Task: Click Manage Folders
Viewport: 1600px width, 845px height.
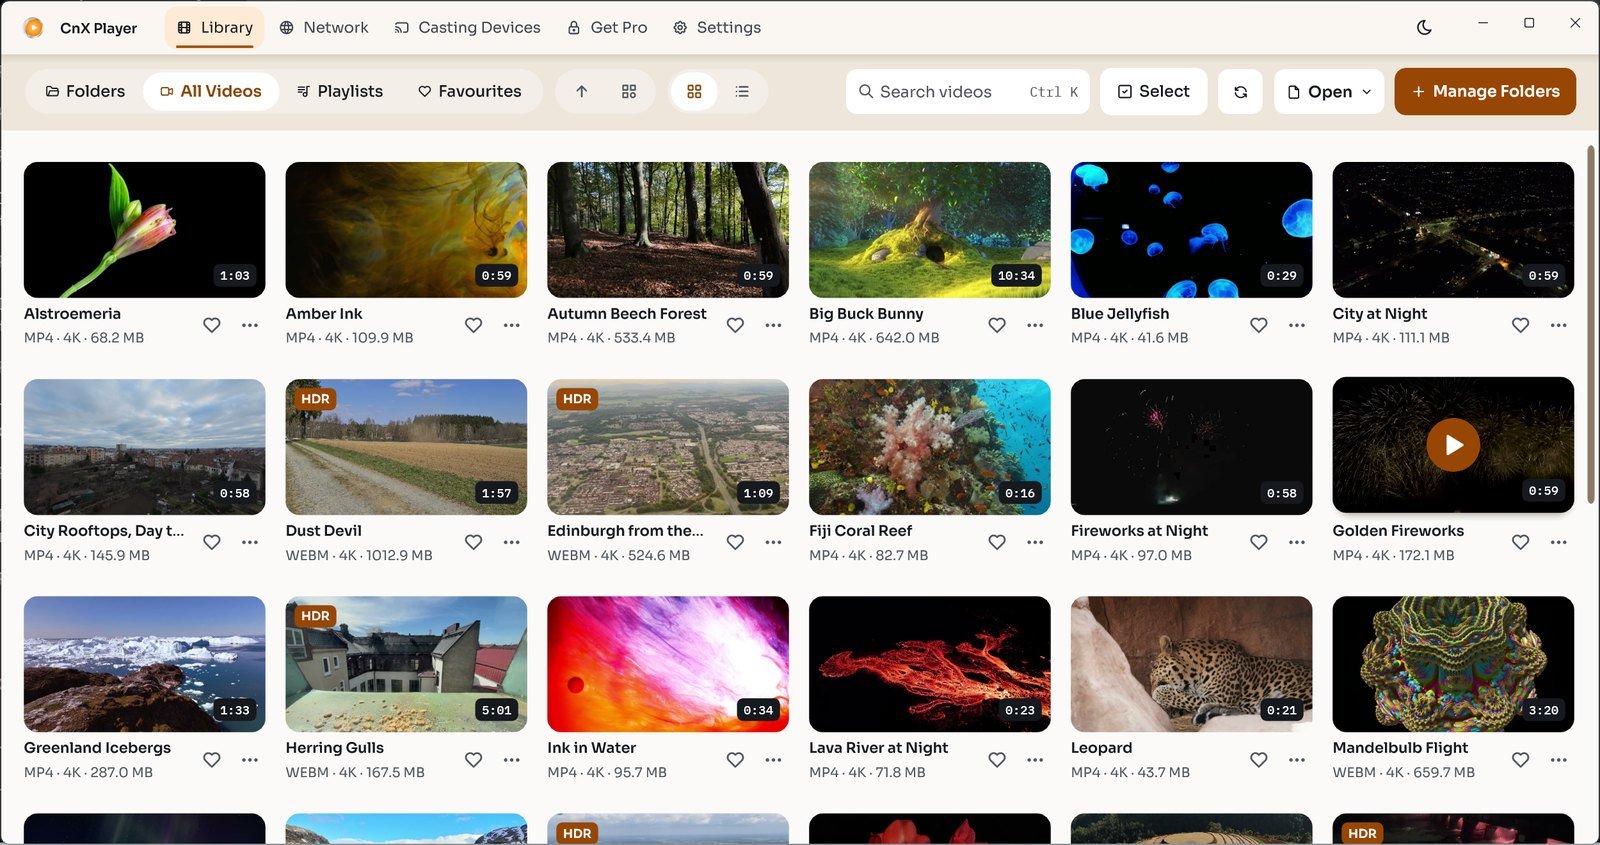Action: point(1485,91)
